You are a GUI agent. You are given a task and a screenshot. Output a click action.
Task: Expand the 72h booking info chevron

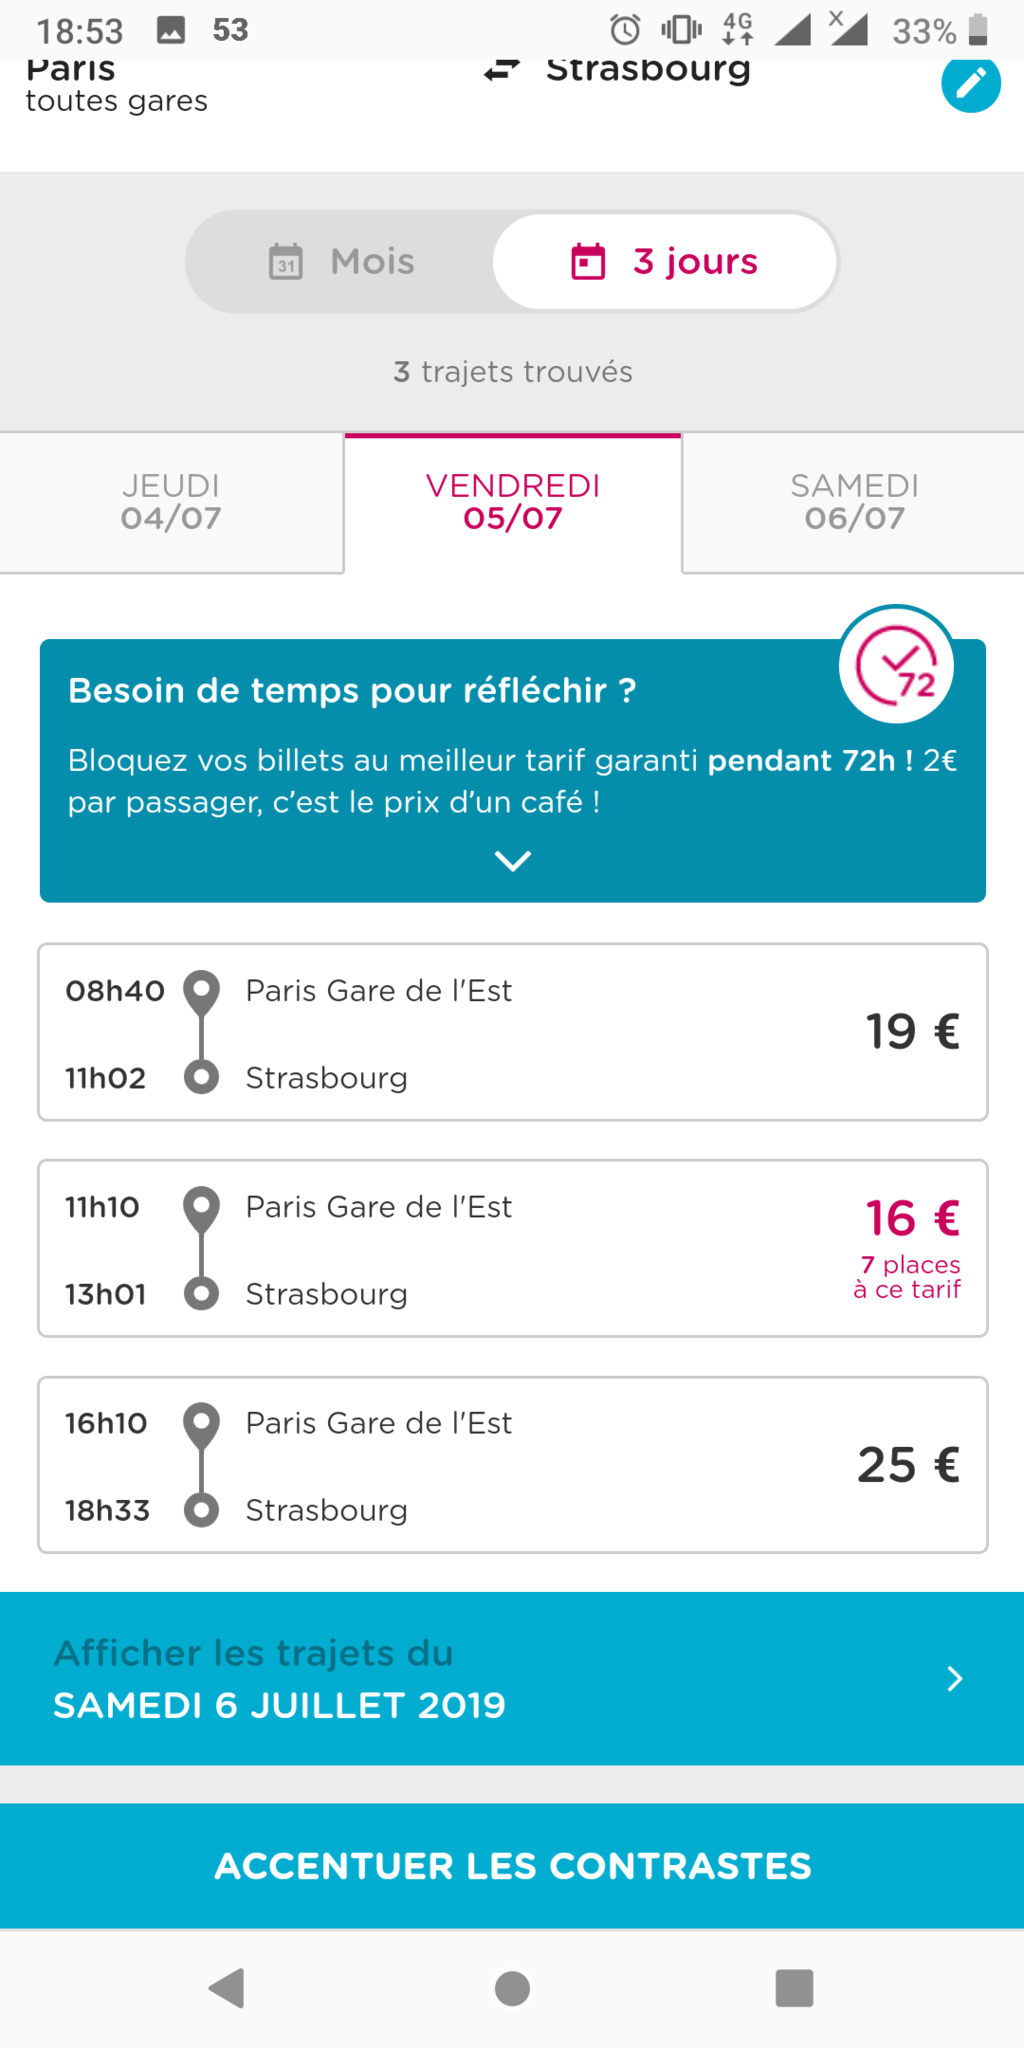pos(513,860)
